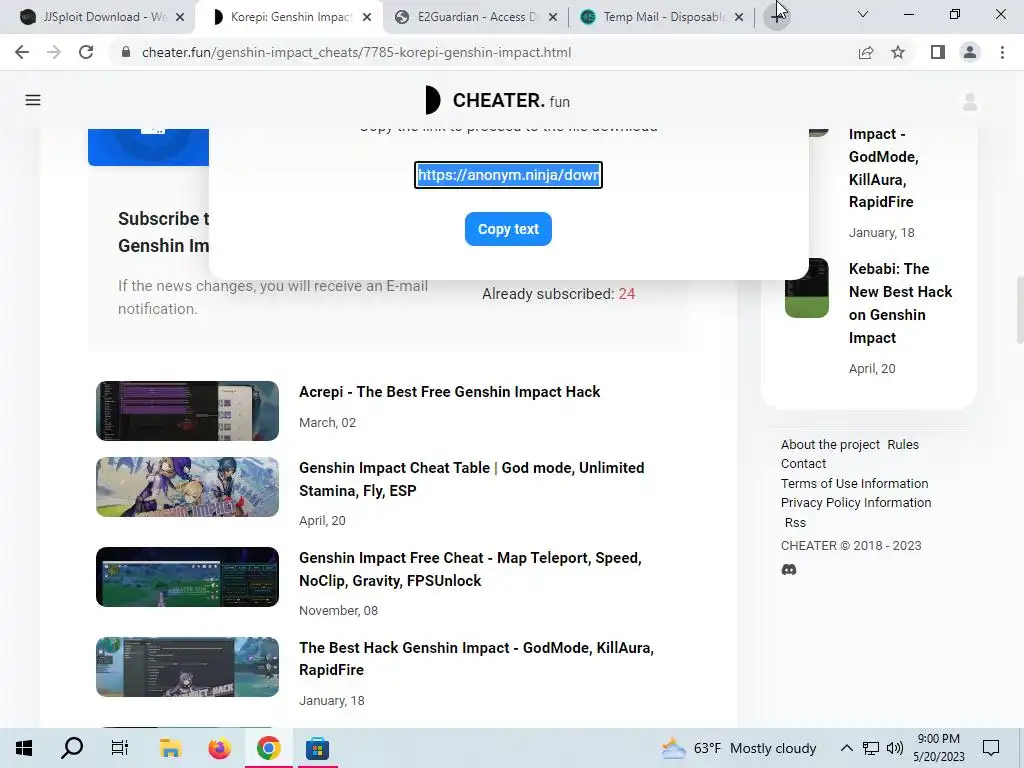This screenshot has height=768, width=1024.
Task: Go forward in browser history
Action: 54,52
